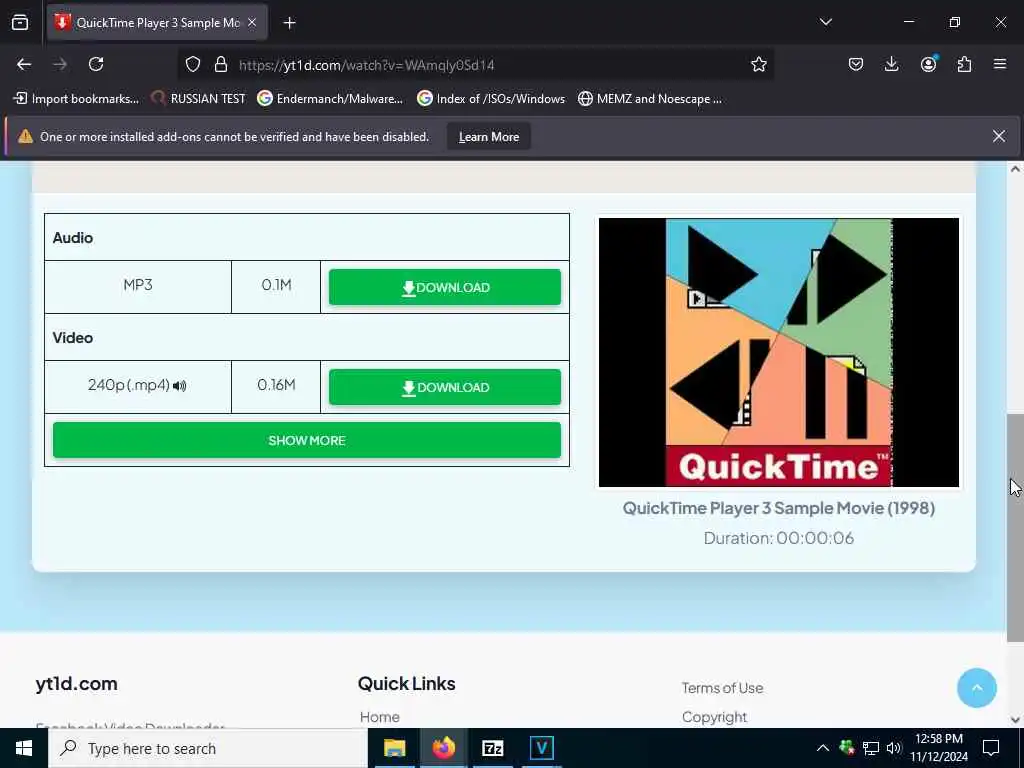This screenshot has width=1024, height=768.
Task: Download the MP3 audio file
Action: (445, 287)
